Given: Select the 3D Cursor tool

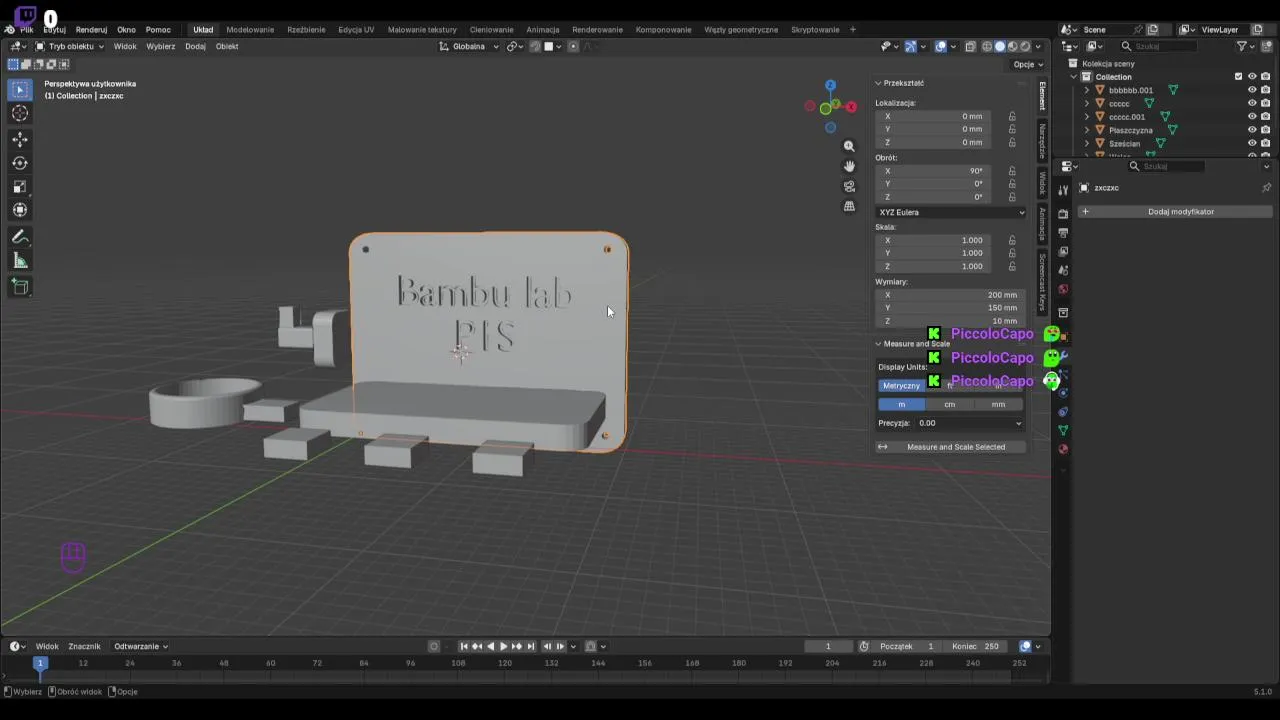Looking at the screenshot, I should (x=20, y=113).
